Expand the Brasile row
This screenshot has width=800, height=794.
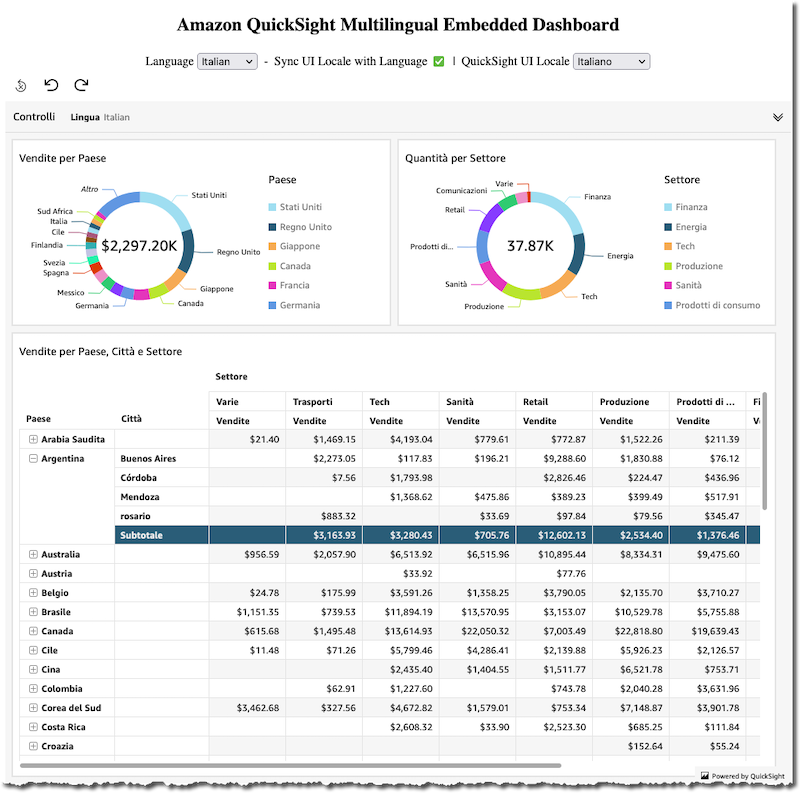33,611
